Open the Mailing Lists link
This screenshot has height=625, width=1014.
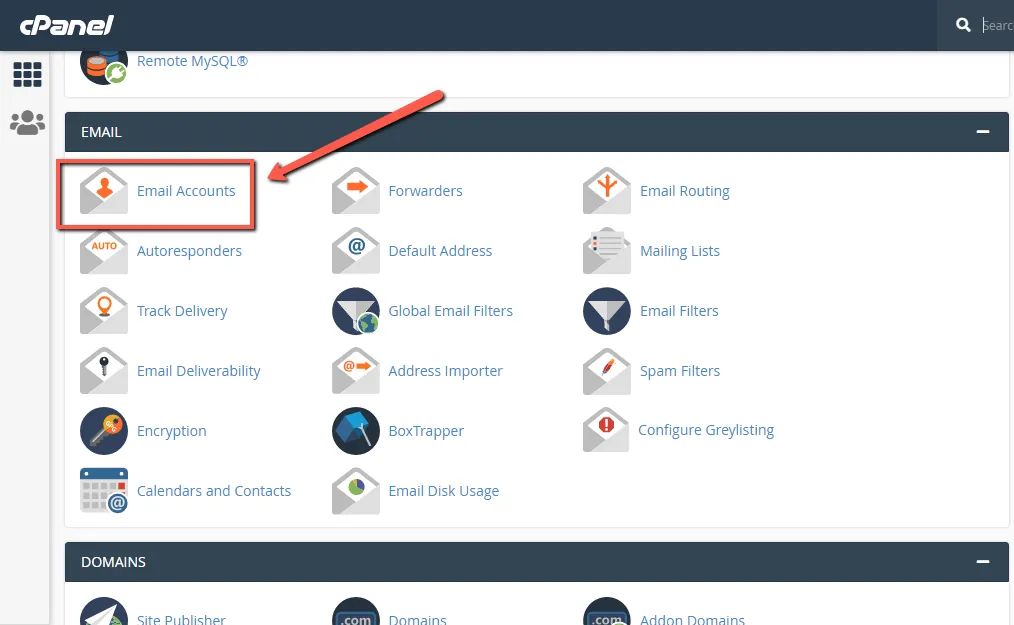coord(680,251)
